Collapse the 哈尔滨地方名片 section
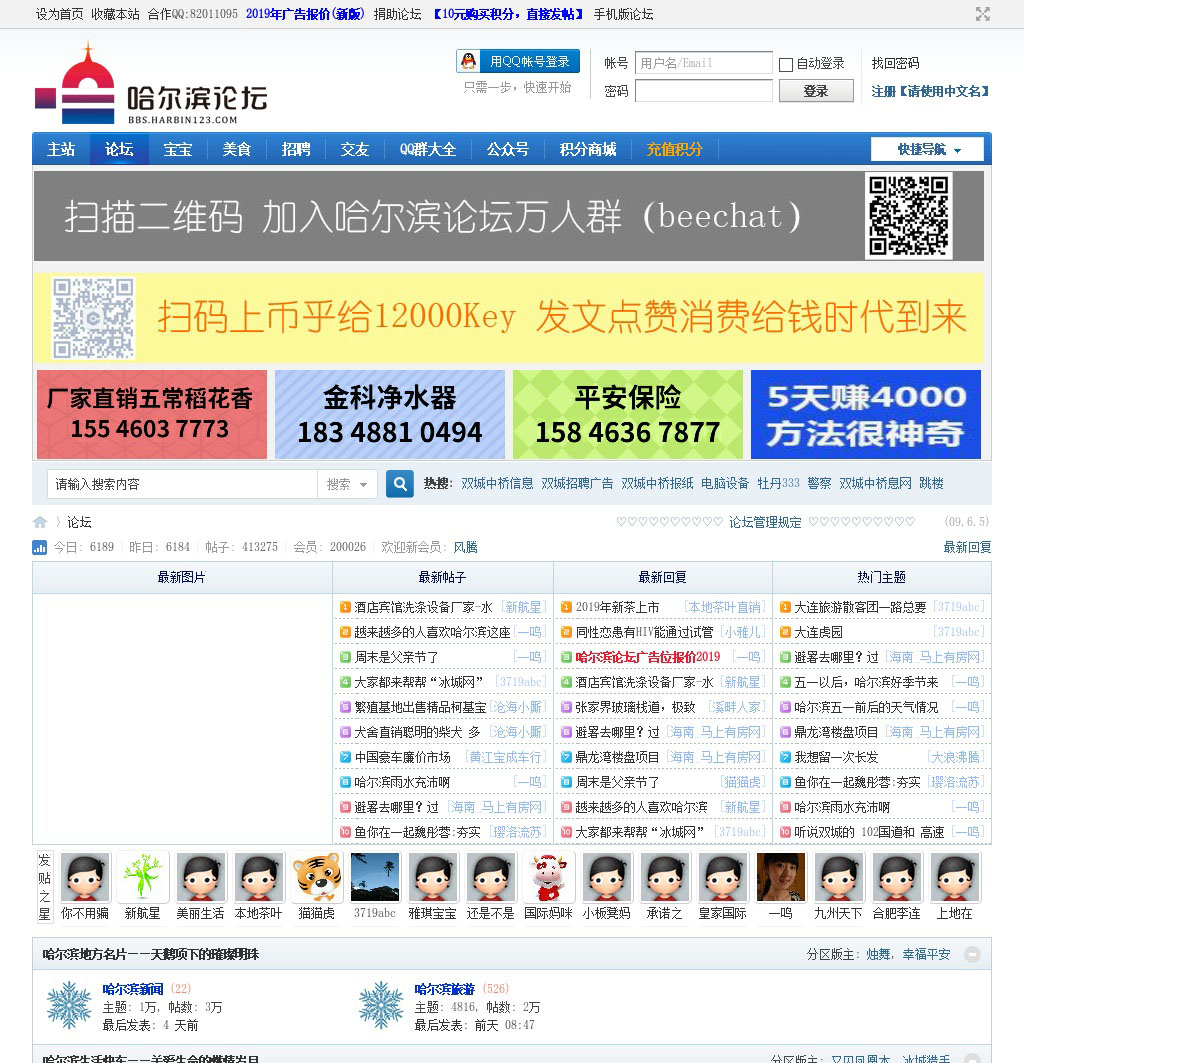 972,954
